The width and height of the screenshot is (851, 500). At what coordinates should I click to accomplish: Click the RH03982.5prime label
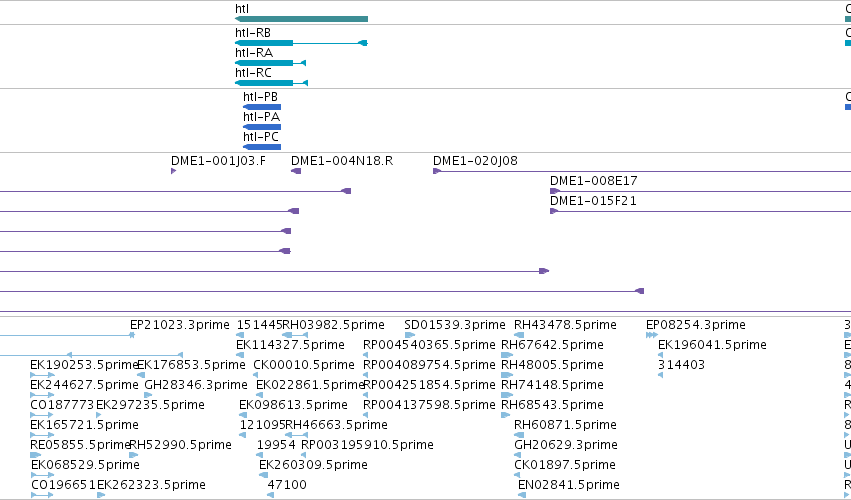(334, 325)
